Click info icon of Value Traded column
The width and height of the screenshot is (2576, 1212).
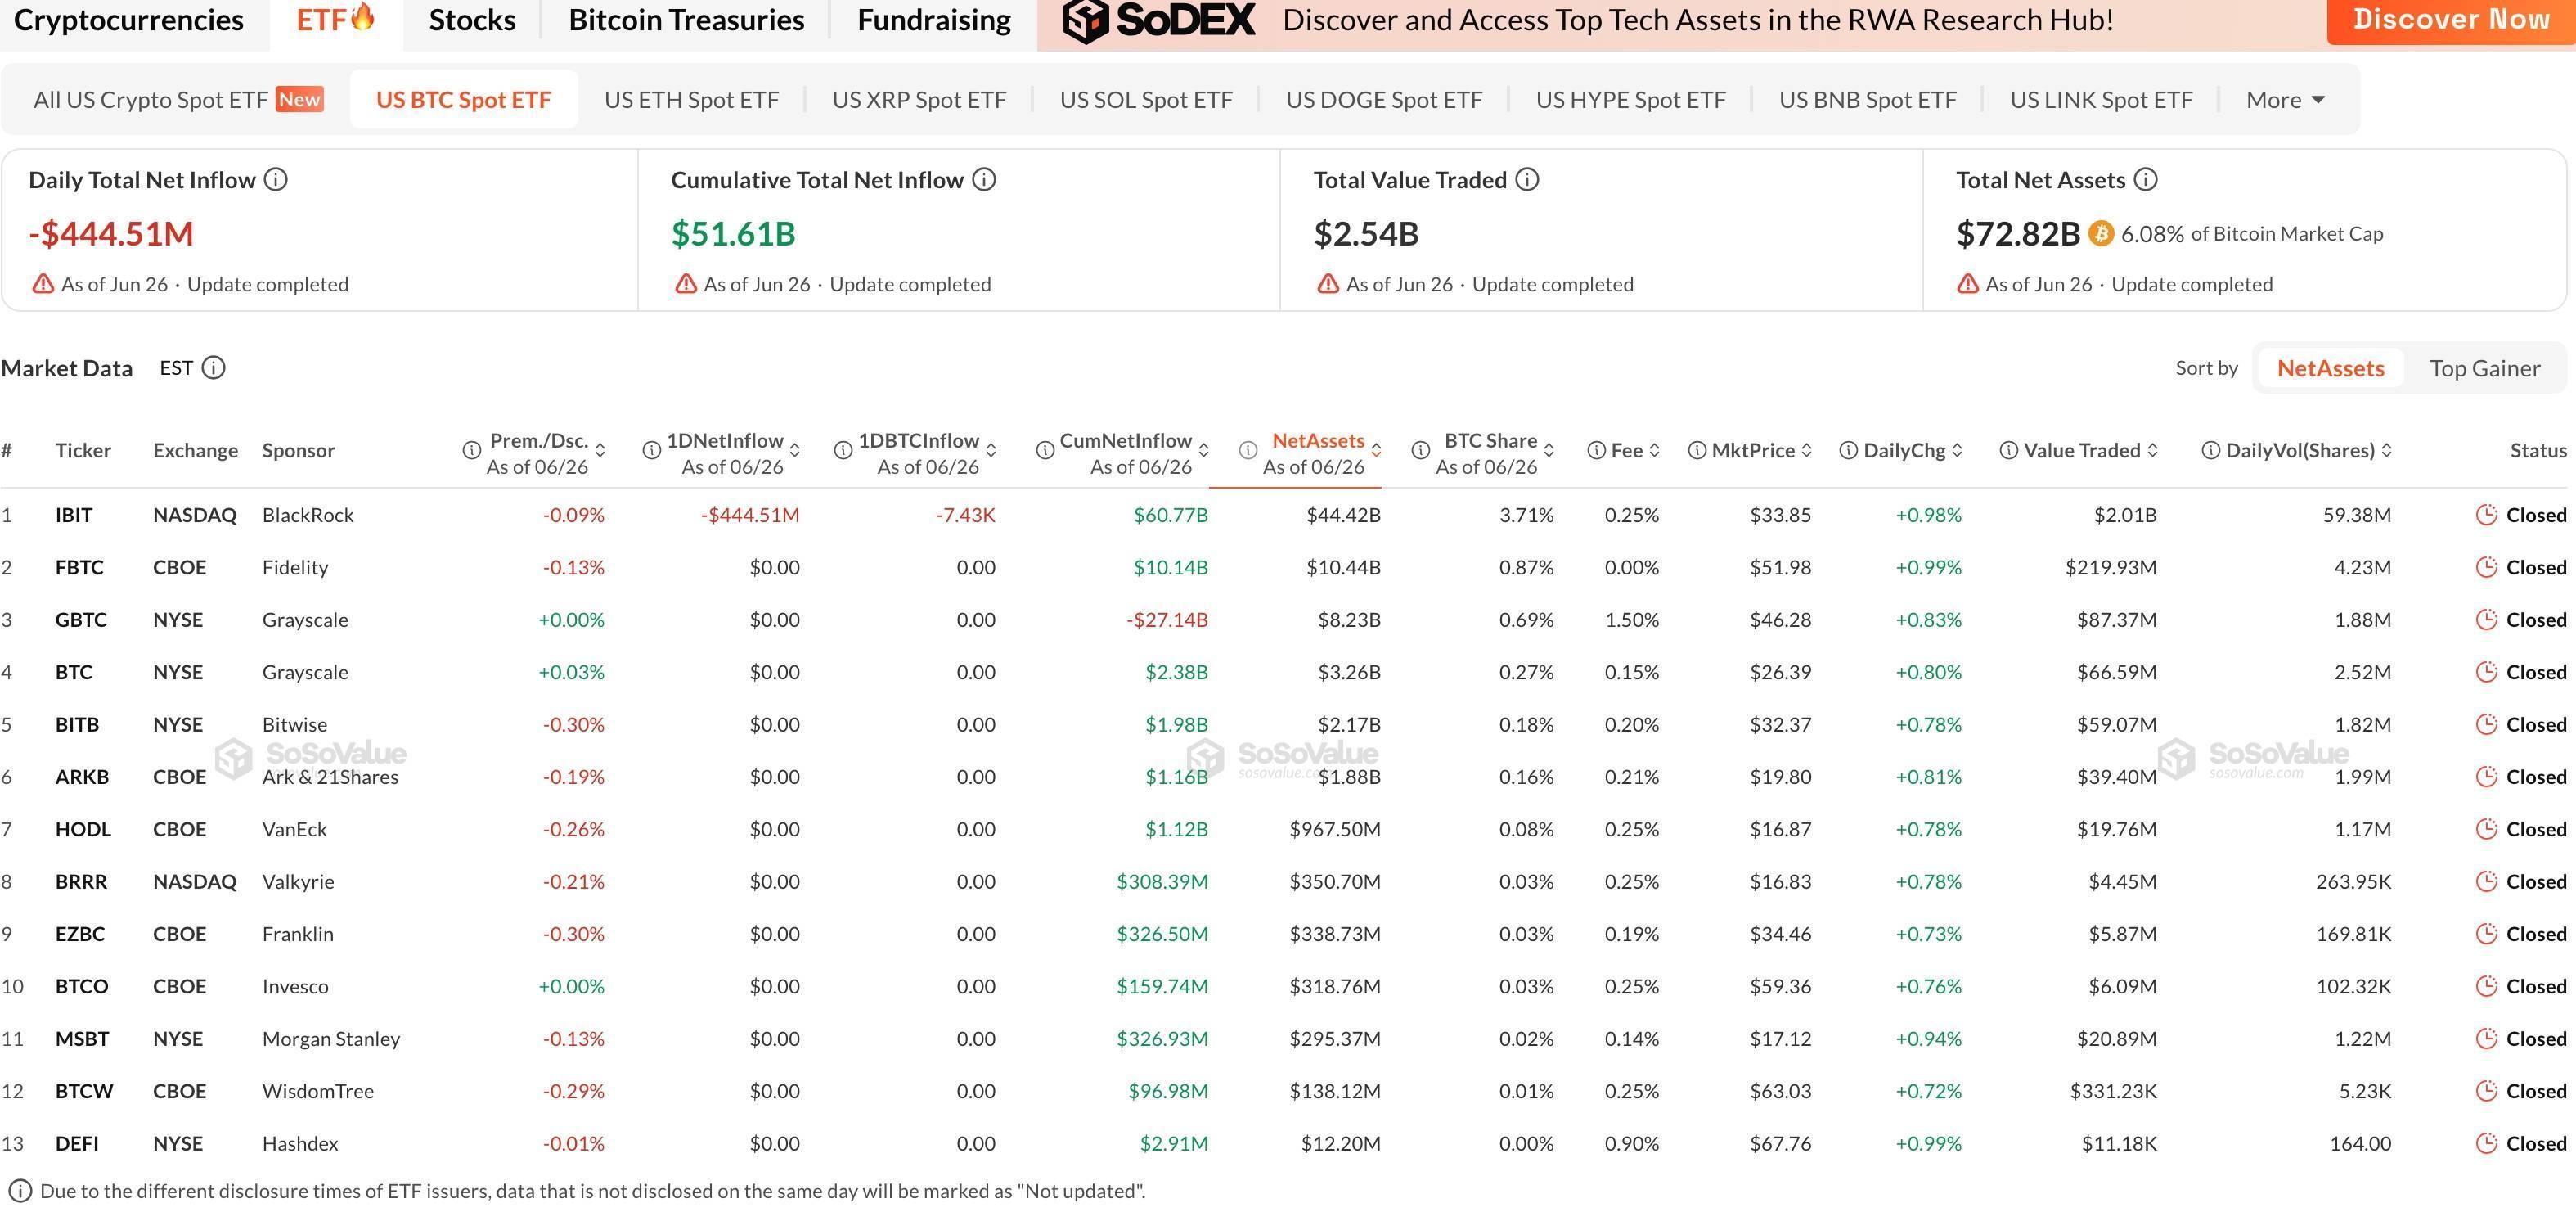point(2008,451)
